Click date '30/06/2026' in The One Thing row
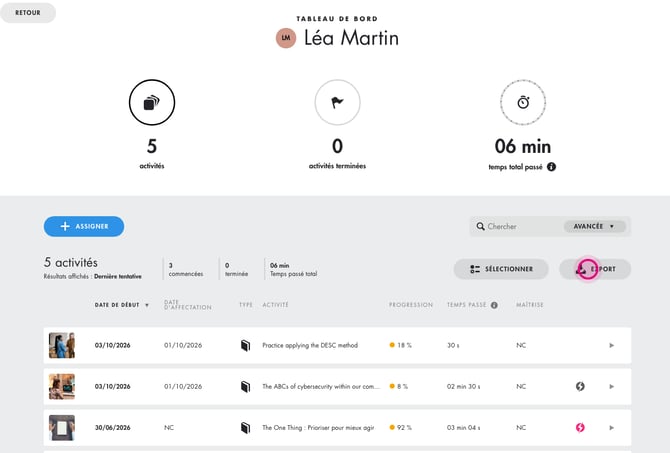 [112, 427]
